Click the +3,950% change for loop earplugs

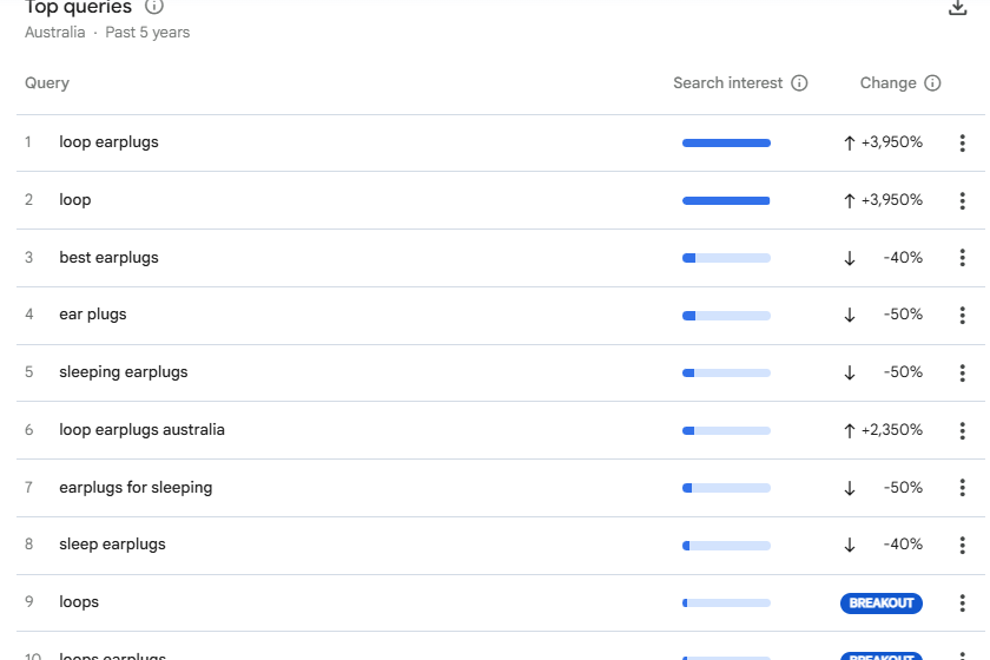click(892, 142)
